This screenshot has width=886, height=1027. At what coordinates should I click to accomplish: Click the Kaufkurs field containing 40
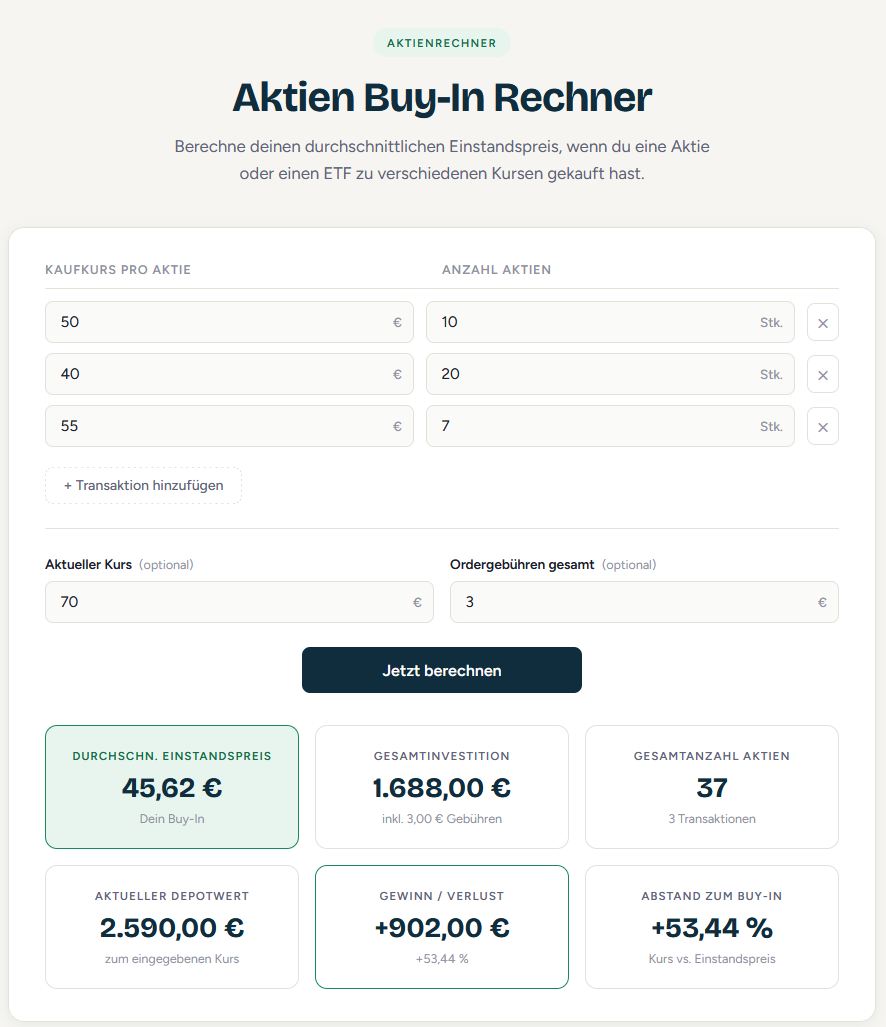229,374
